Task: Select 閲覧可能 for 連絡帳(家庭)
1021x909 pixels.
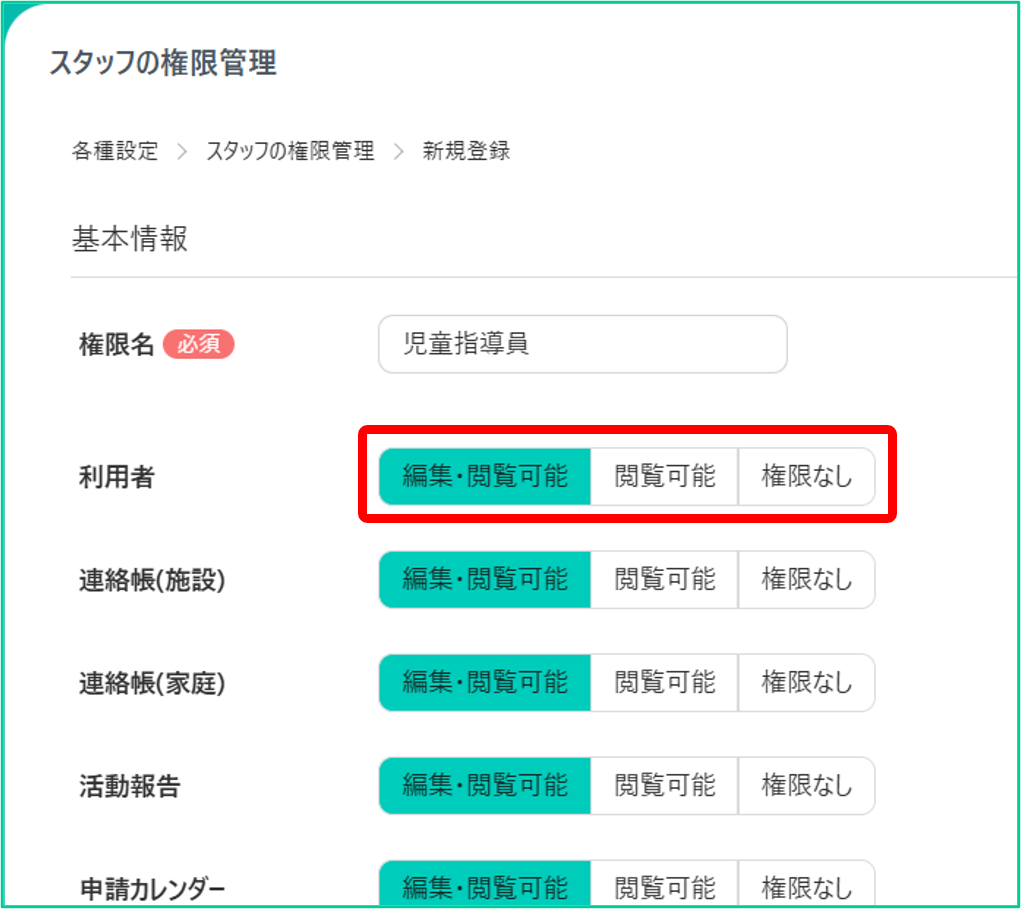Action: pyautogui.click(x=665, y=683)
